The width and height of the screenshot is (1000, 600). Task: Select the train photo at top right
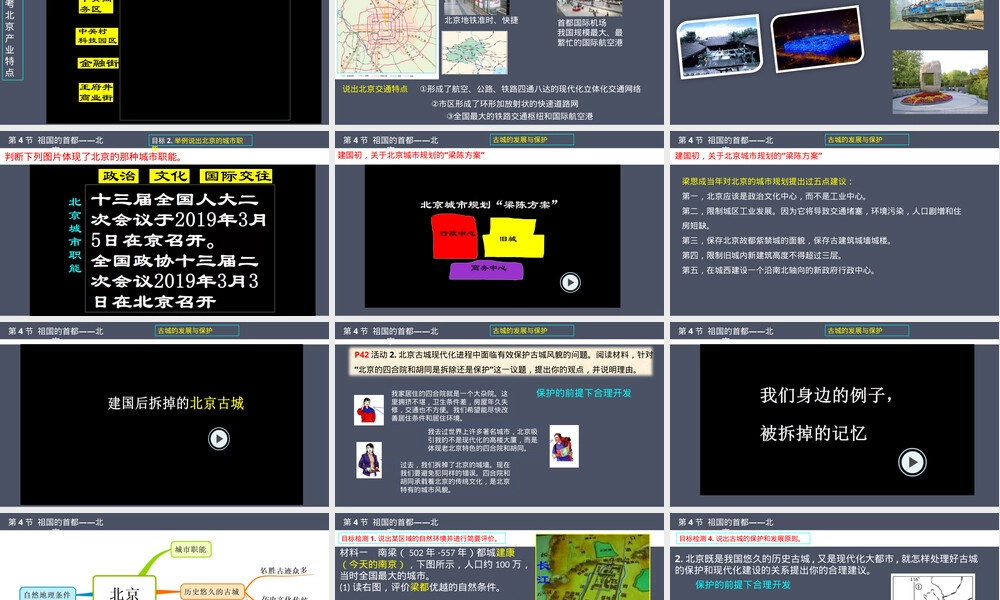tap(937, 15)
